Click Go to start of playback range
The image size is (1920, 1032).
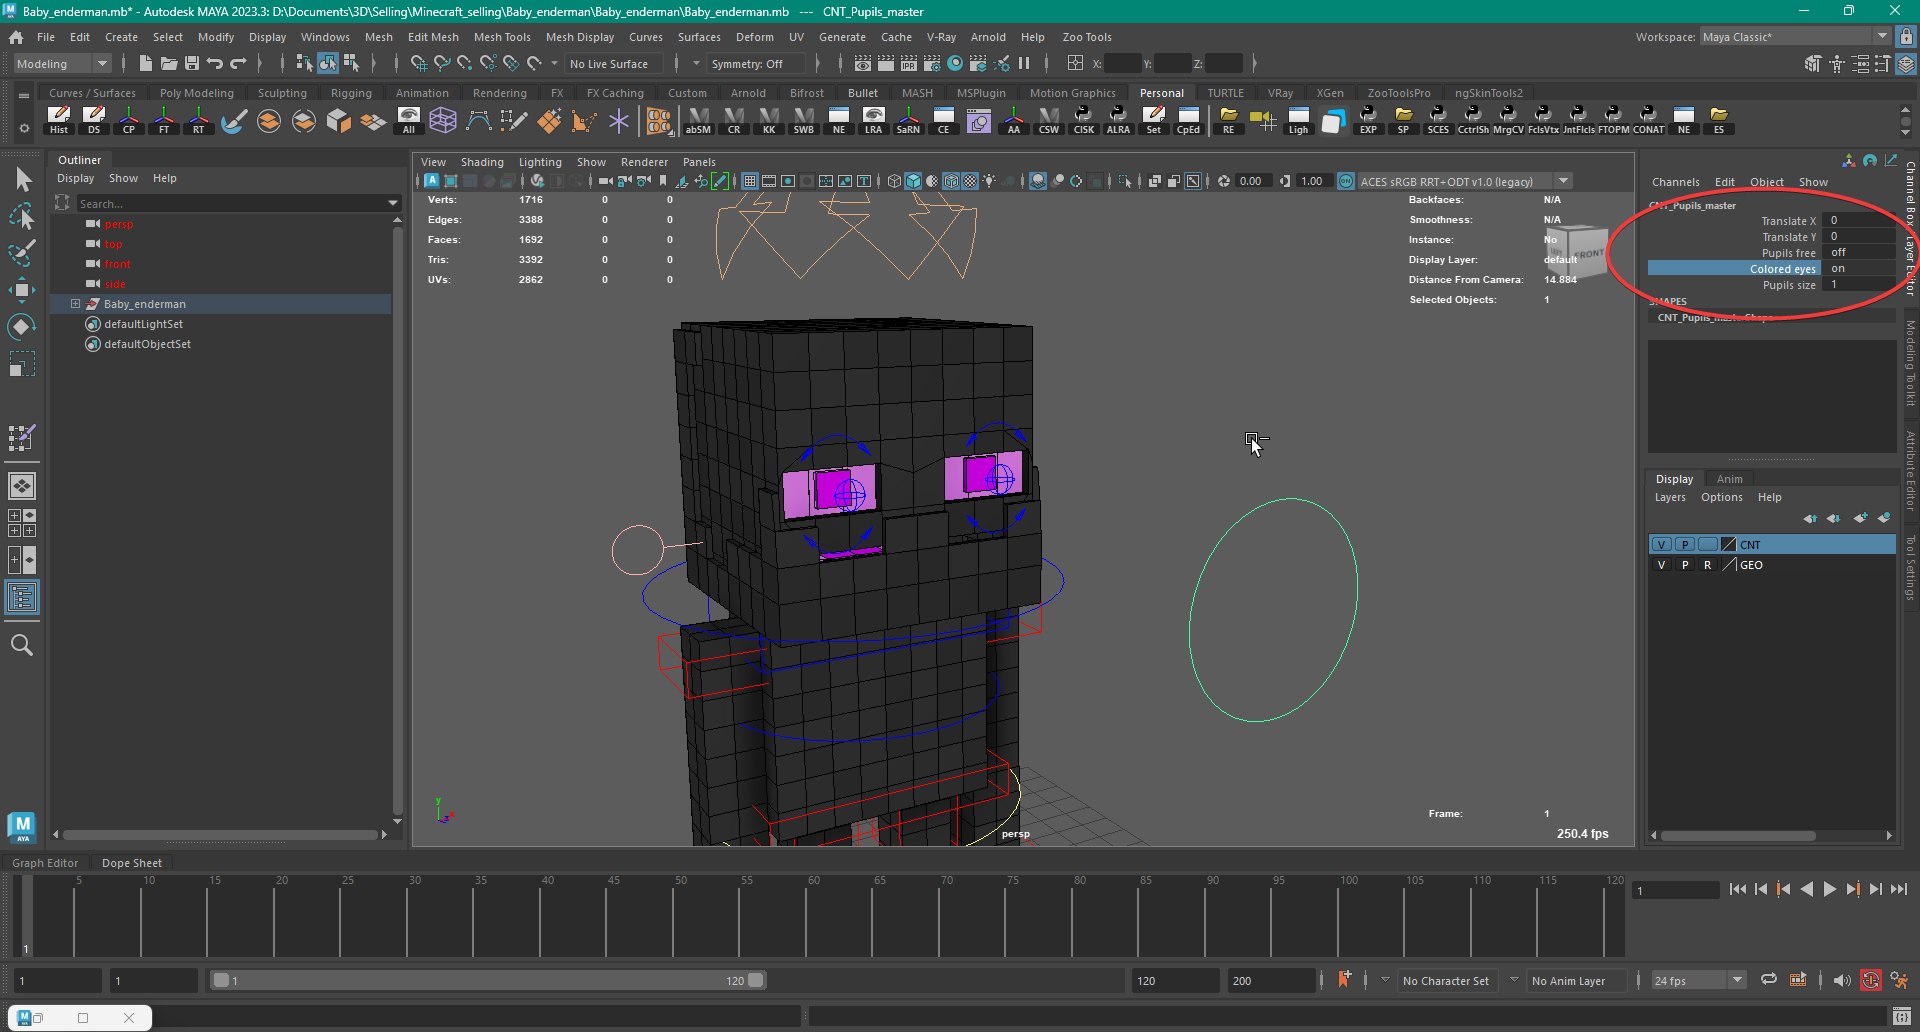1738,889
